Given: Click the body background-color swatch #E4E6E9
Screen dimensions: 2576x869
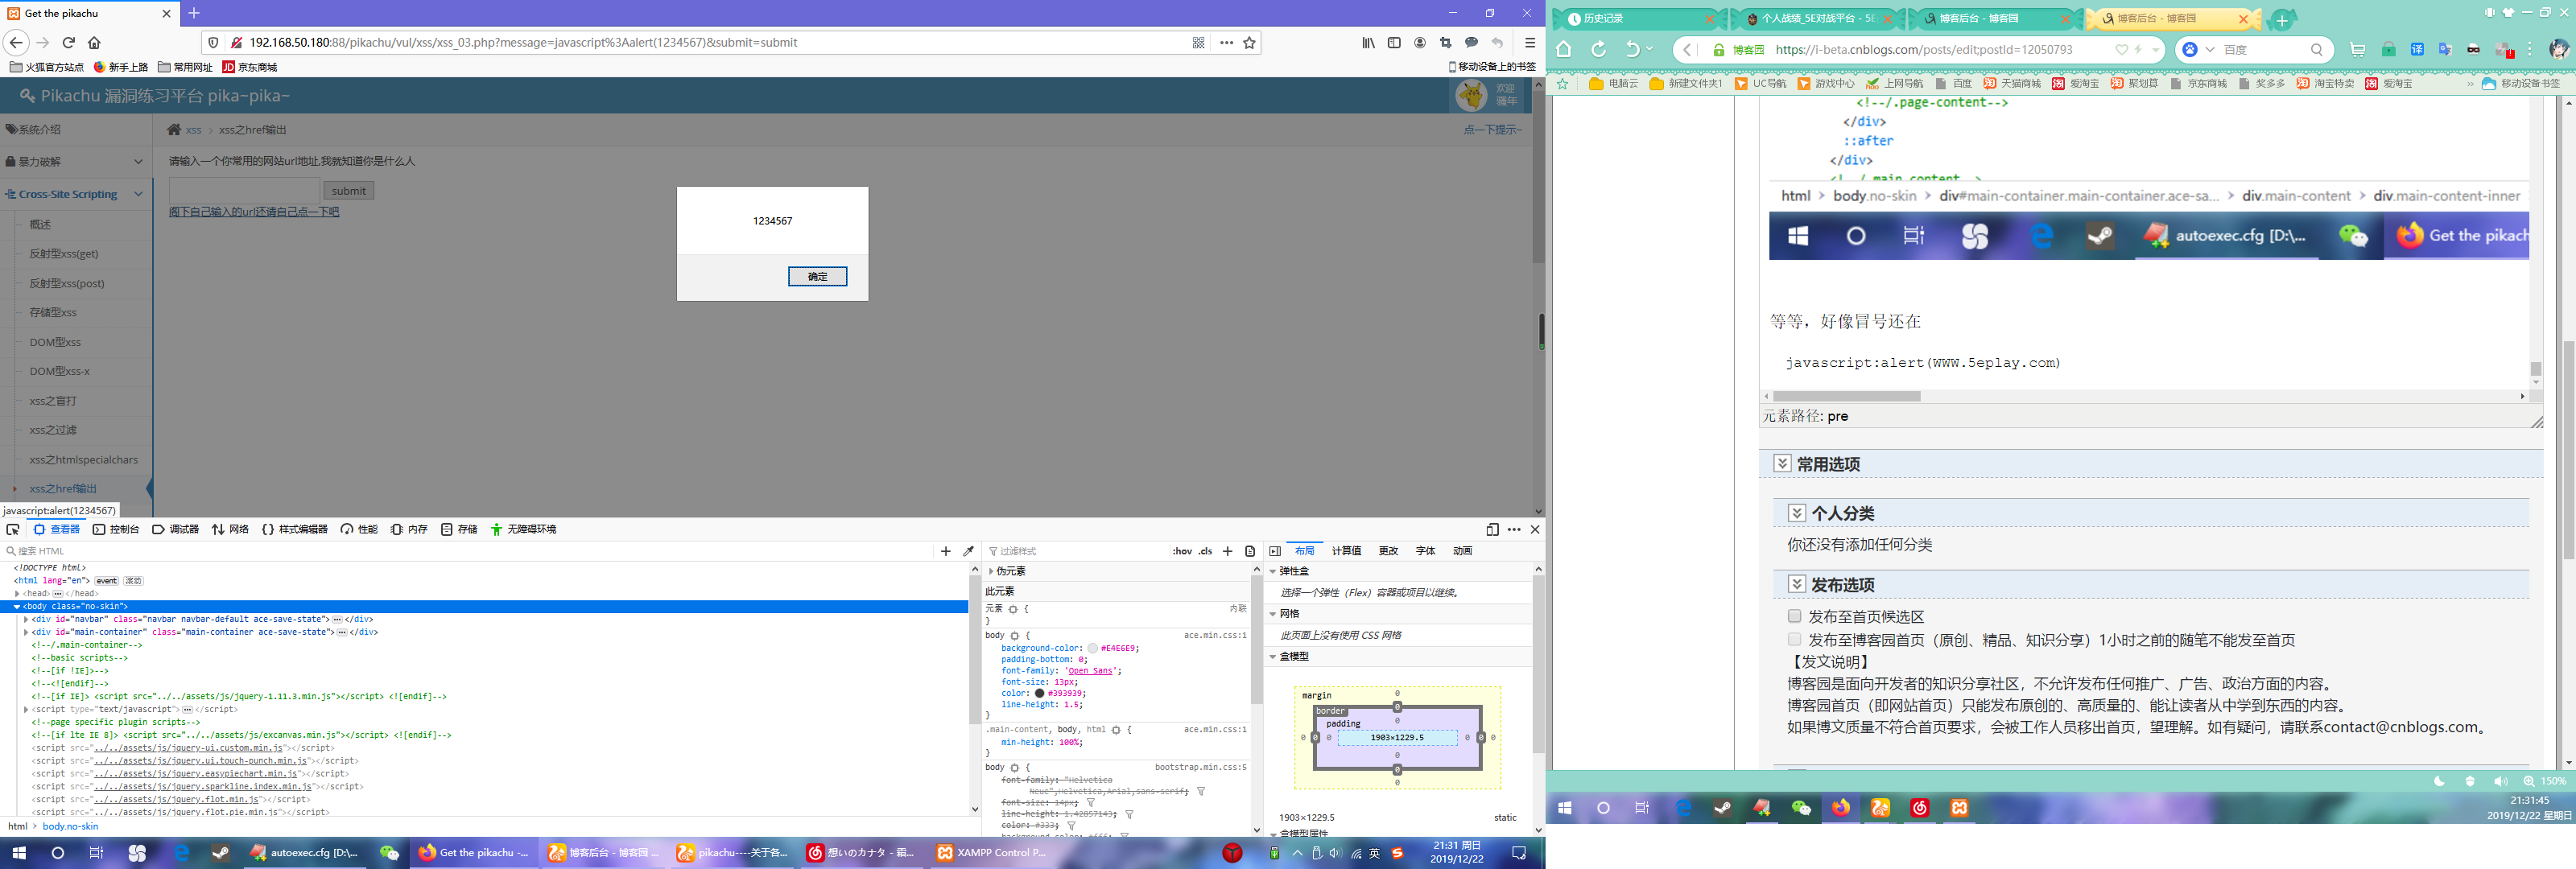Looking at the screenshot, I should pos(1092,648).
